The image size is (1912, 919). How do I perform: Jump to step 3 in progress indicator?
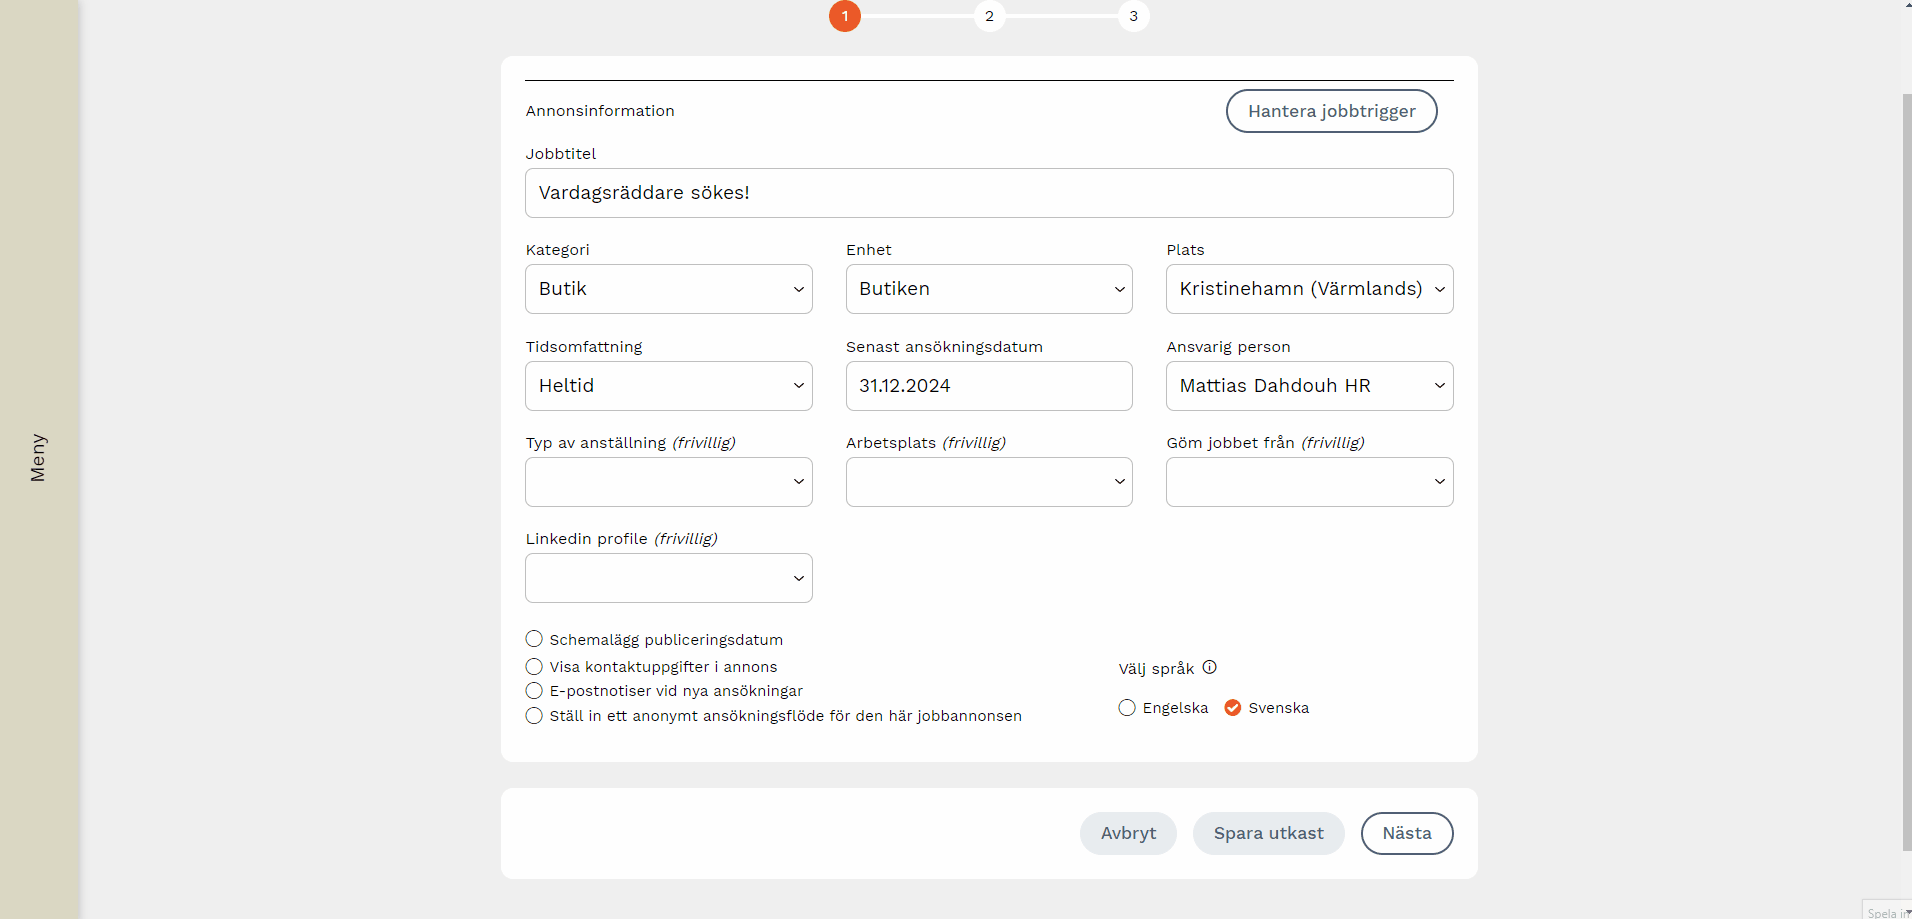(1133, 16)
